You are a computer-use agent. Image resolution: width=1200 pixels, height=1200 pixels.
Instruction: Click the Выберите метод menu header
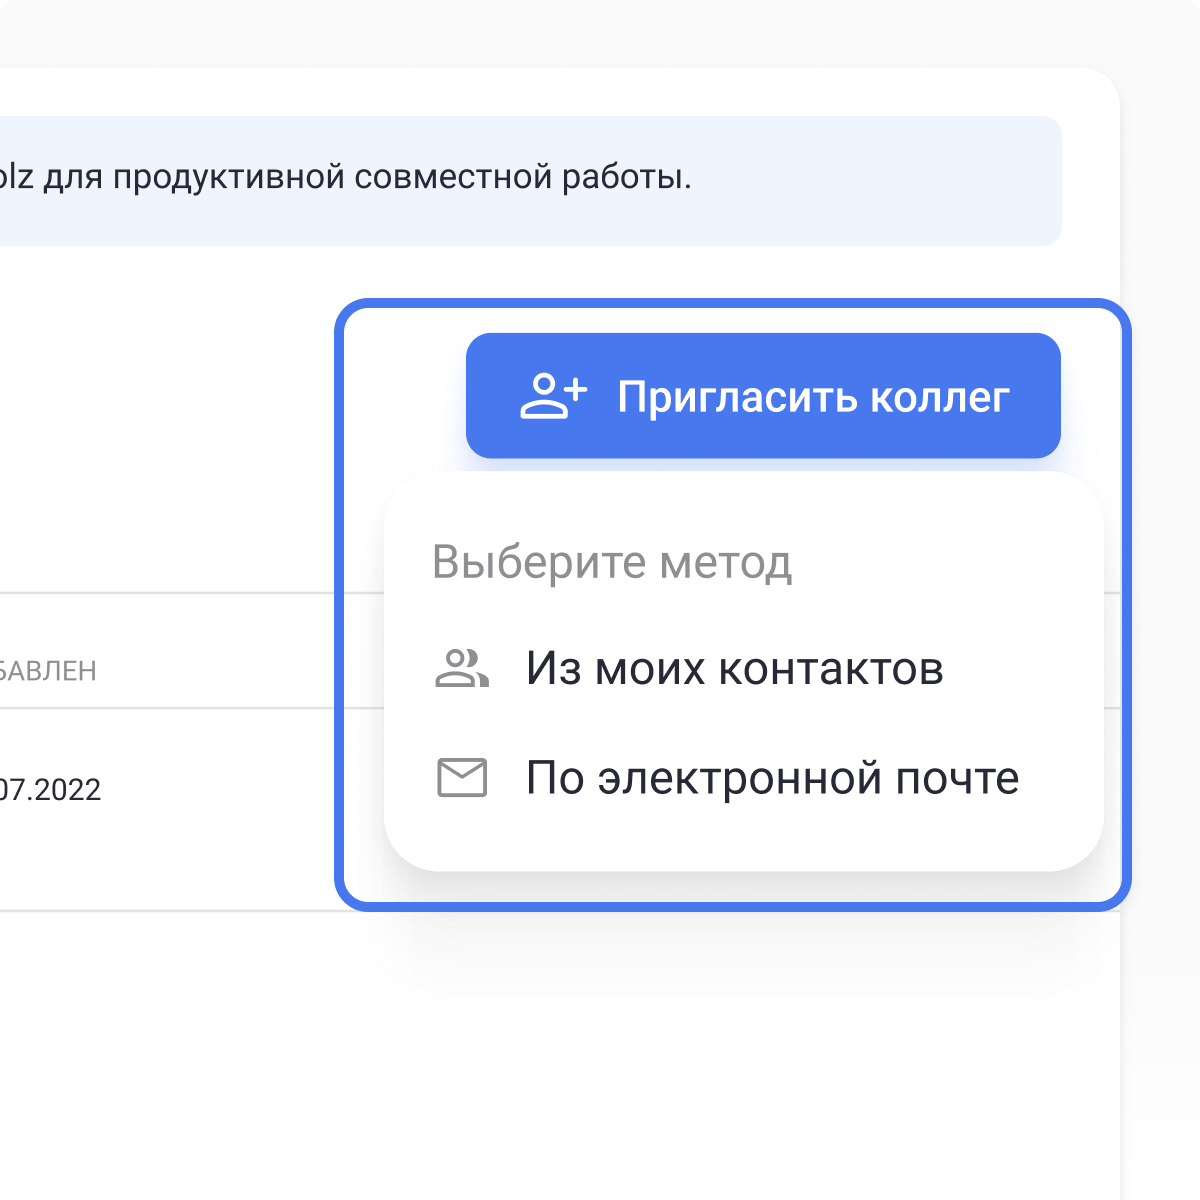[x=612, y=562]
